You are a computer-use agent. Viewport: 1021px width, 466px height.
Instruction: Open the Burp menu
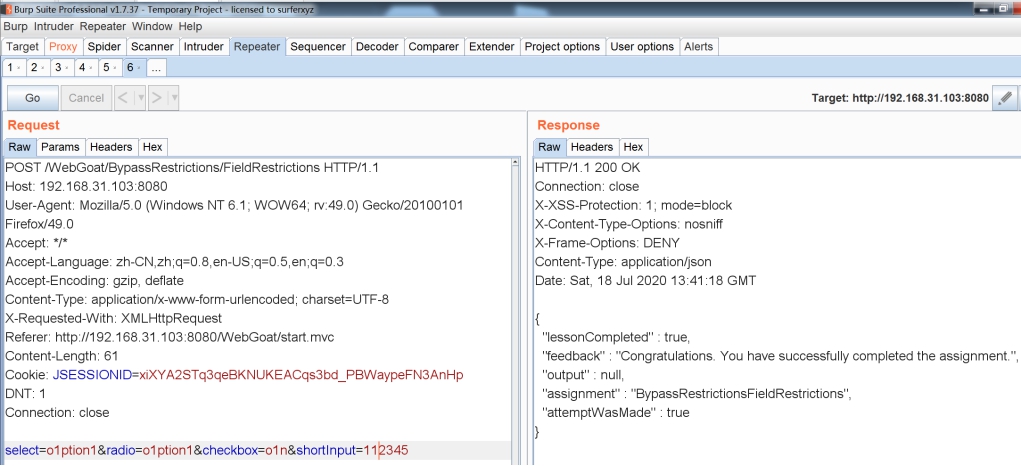point(17,27)
